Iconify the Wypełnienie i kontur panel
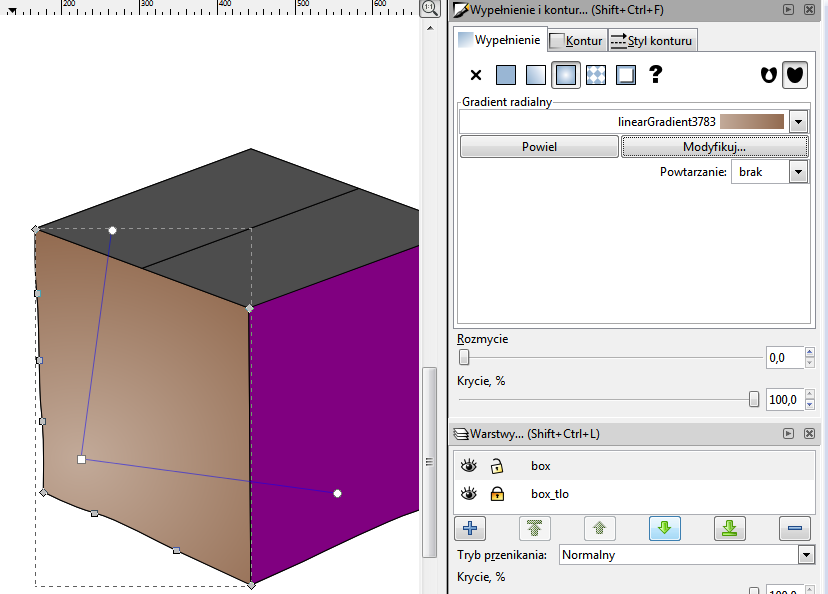The image size is (828, 594). click(x=788, y=10)
